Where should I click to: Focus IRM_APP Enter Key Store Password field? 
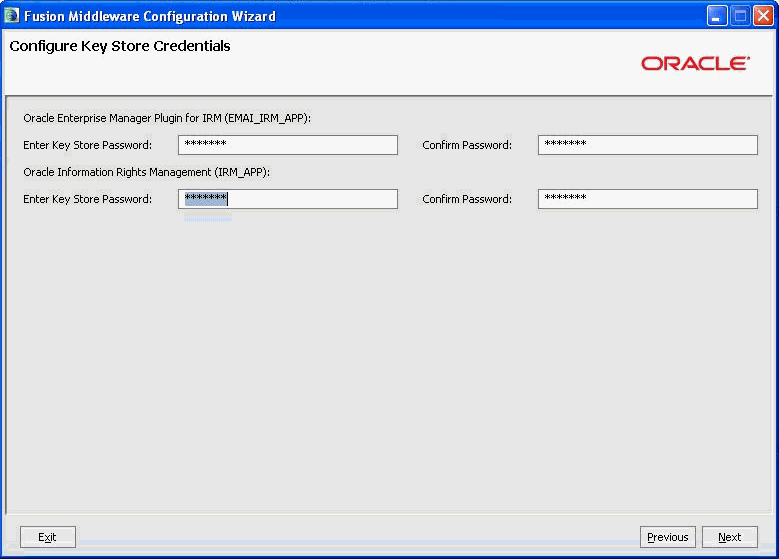click(x=288, y=199)
